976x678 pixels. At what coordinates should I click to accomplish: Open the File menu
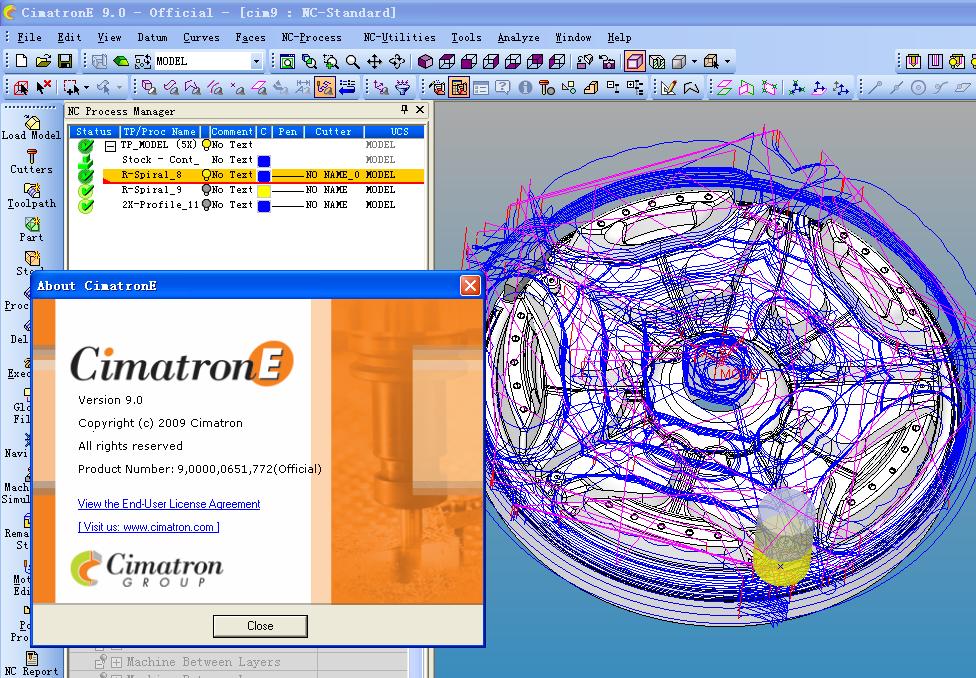click(x=29, y=37)
